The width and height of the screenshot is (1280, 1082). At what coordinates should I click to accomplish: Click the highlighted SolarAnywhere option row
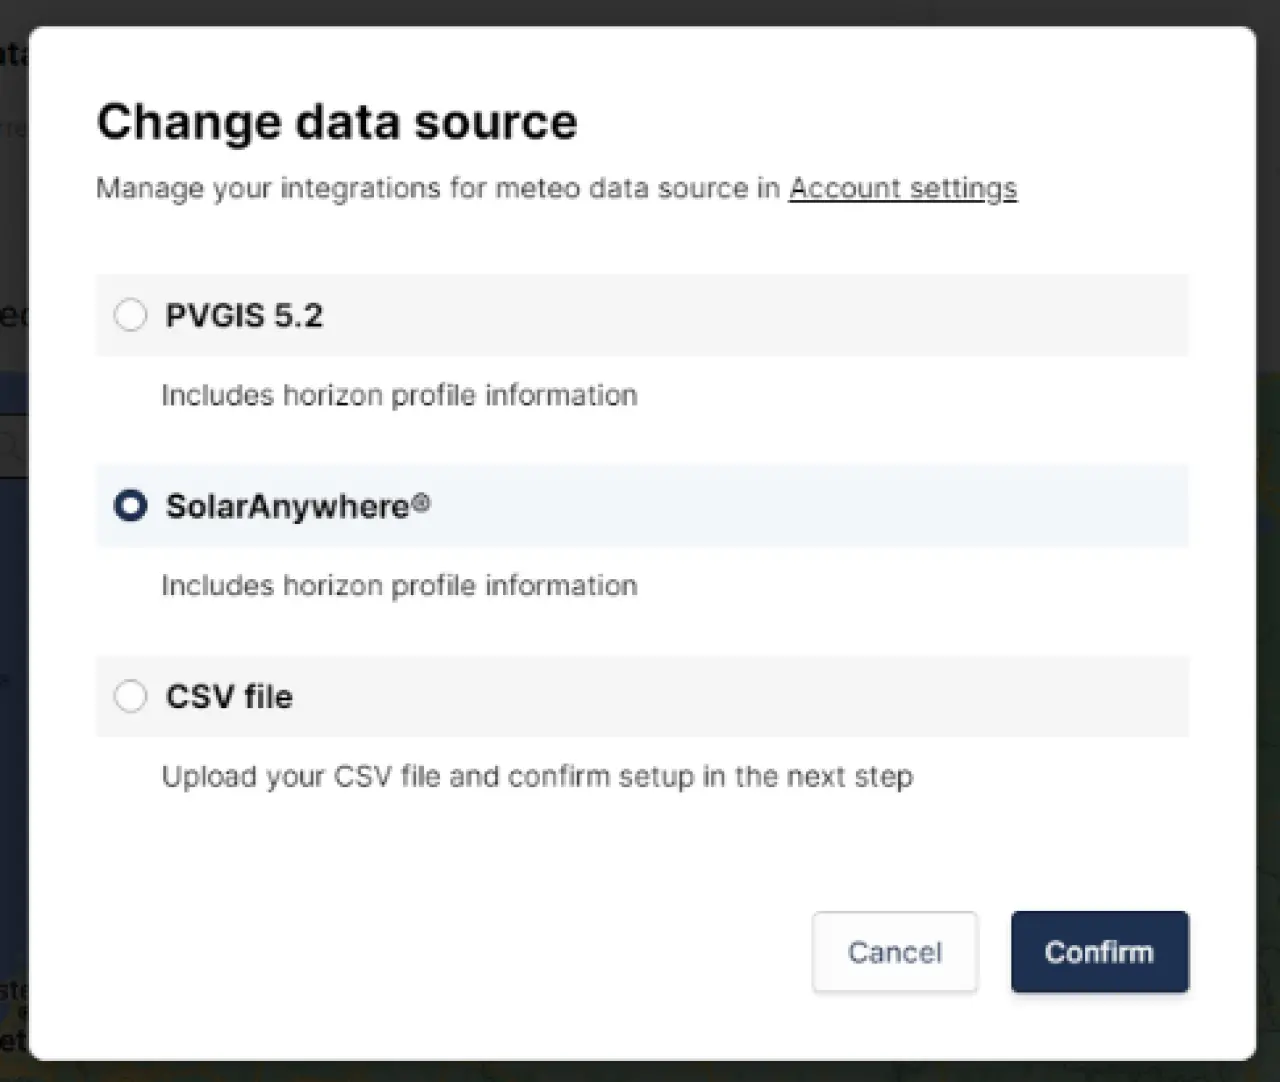tap(640, 506)
